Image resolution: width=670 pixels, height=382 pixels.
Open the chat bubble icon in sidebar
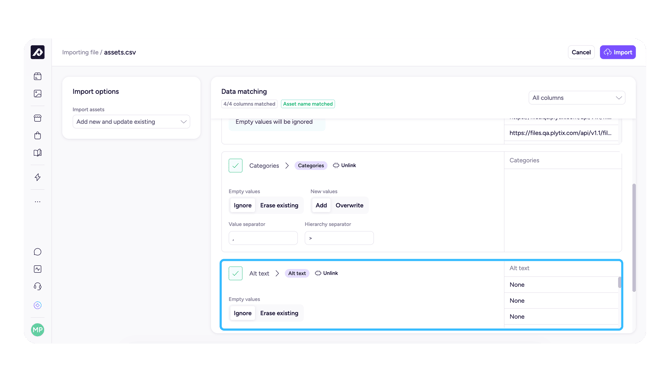click(x=38, y=252)
